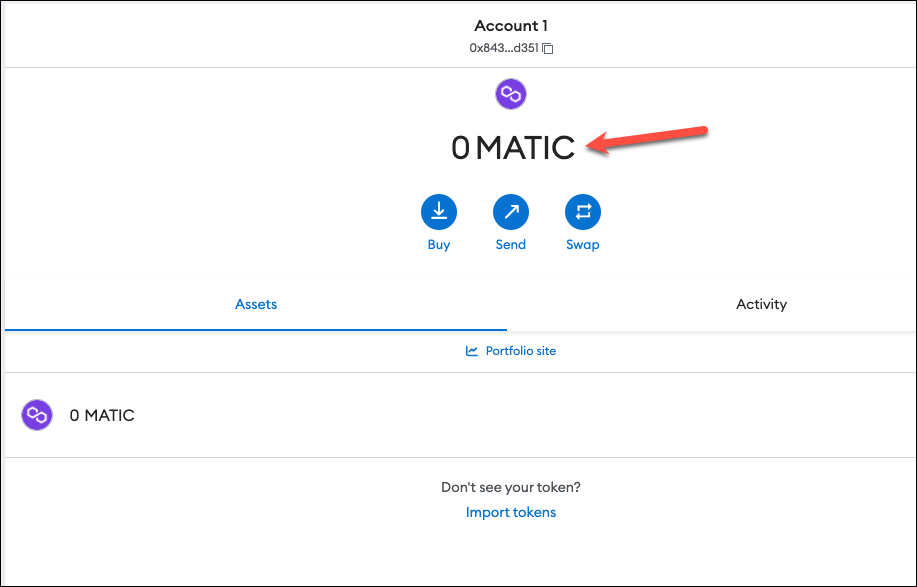Open the Portfolio site link
Image resolution: width=917 pixels, height=587 pixels.
[x=511, y=351]
